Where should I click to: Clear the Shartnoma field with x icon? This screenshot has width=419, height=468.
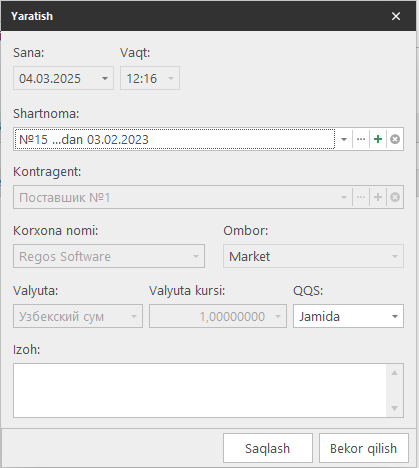point(395,139)
